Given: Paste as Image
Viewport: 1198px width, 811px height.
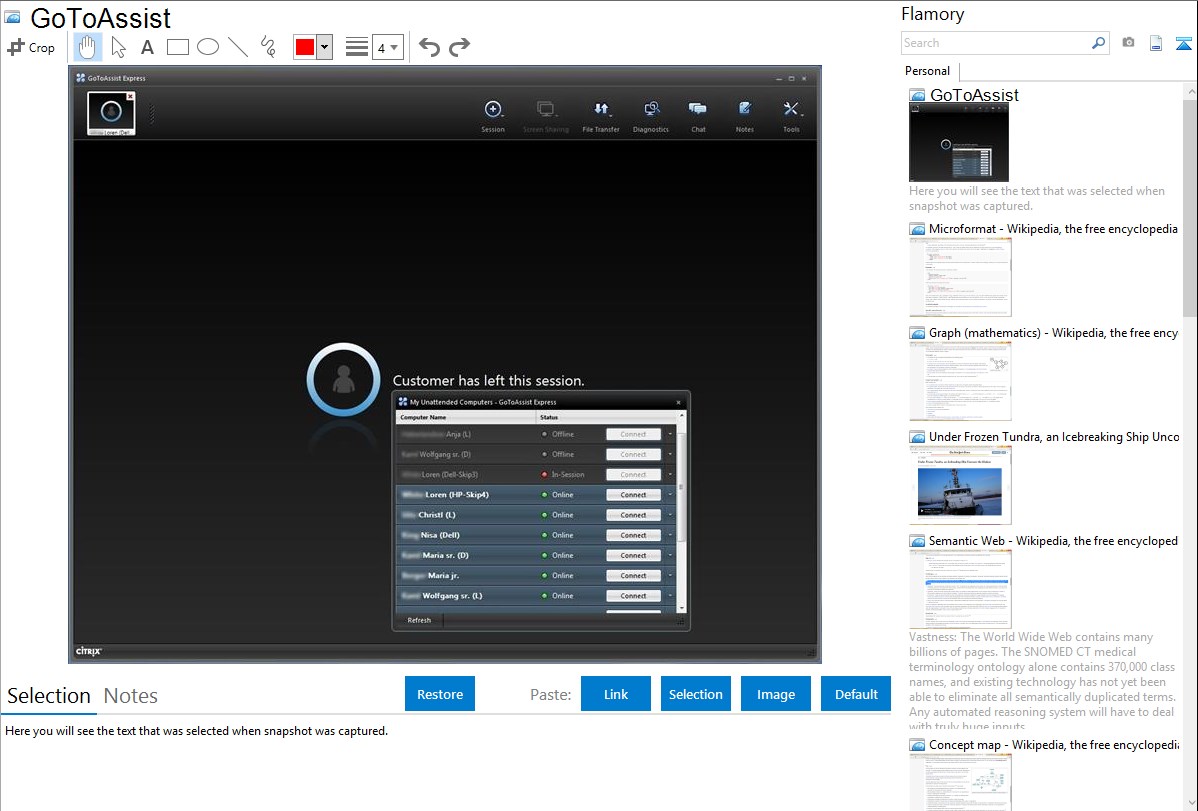Looking at the screenshot, I should coord(775,694).
